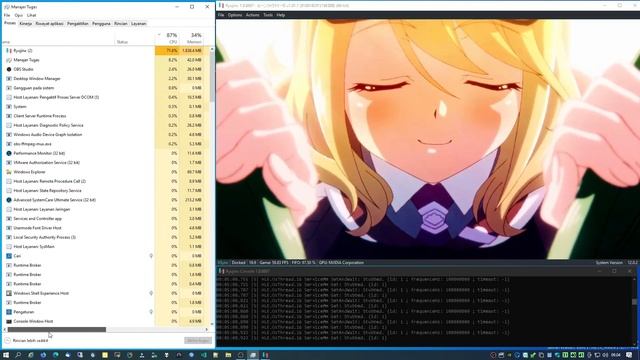Click the suspended leaf icon in Cari row
The image size is (640, 360).
tap(151, 256)
